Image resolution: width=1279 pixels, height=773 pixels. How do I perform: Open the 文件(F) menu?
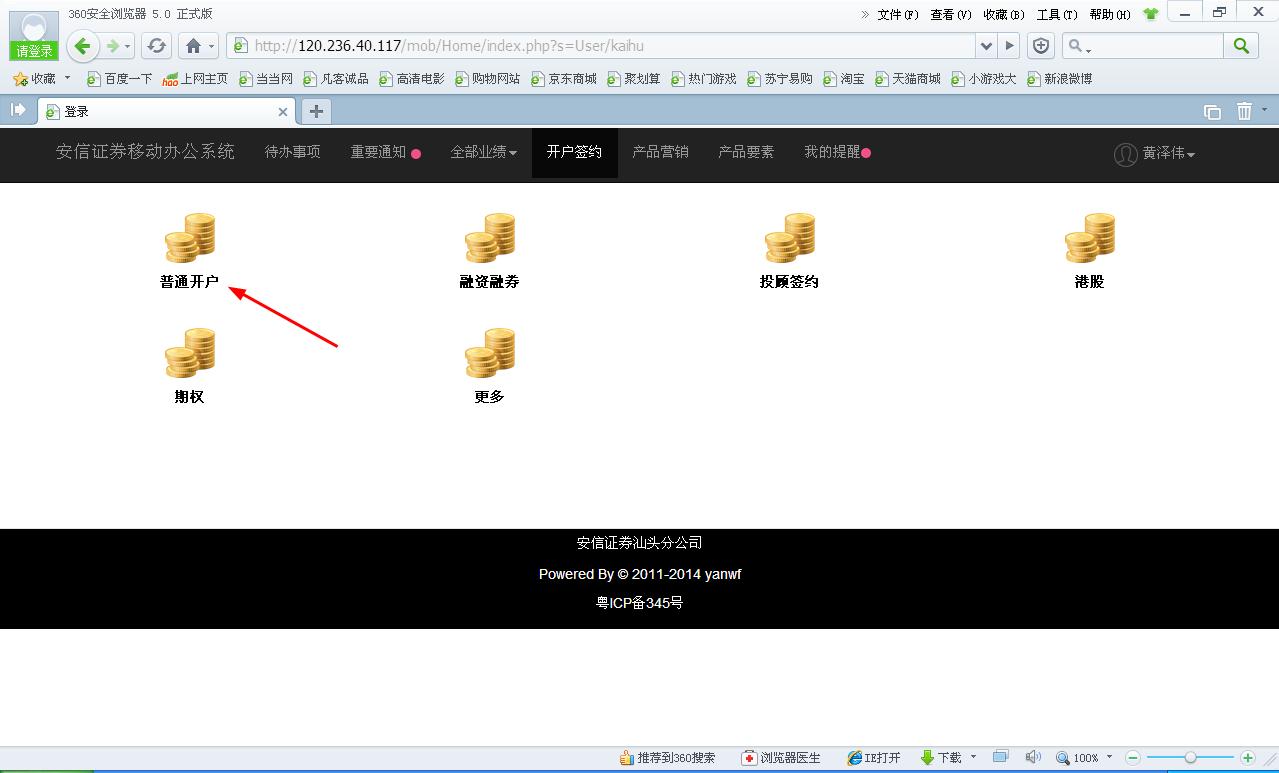[897, 14]
